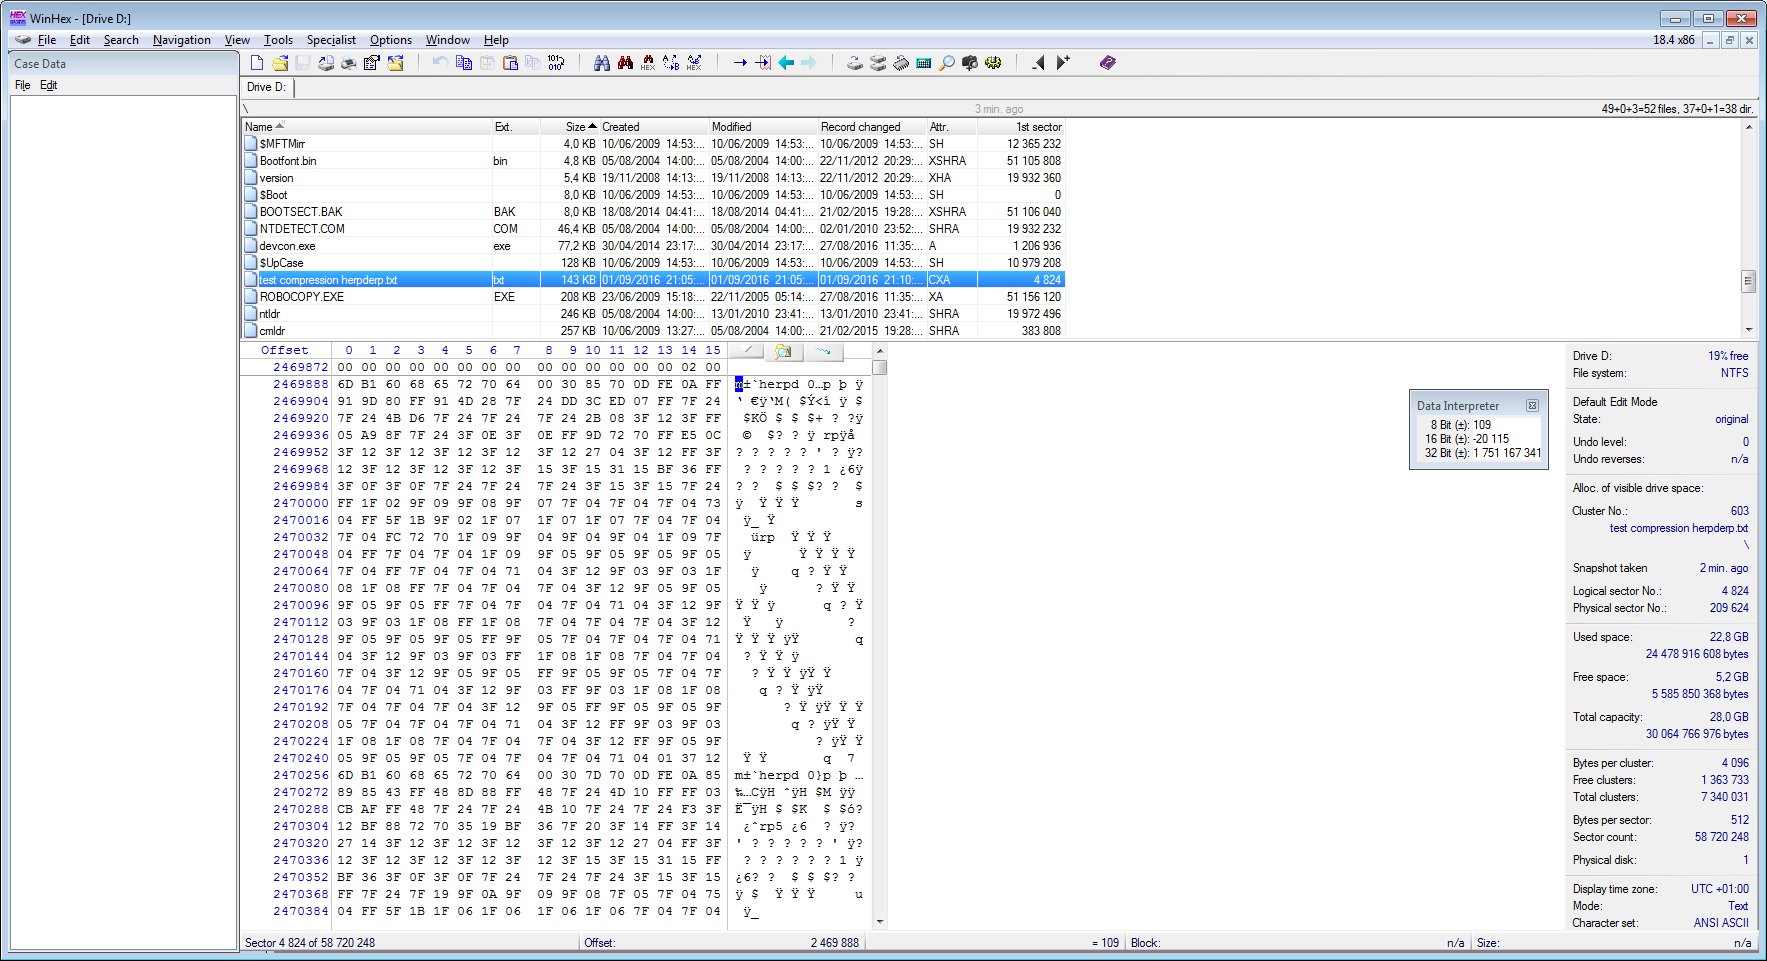Image resolution: width=1767 pixels, height=961 pixels.
Task: Click the Cluster No. value 603
Action: pyautogui.click(x=1740, y=511)
